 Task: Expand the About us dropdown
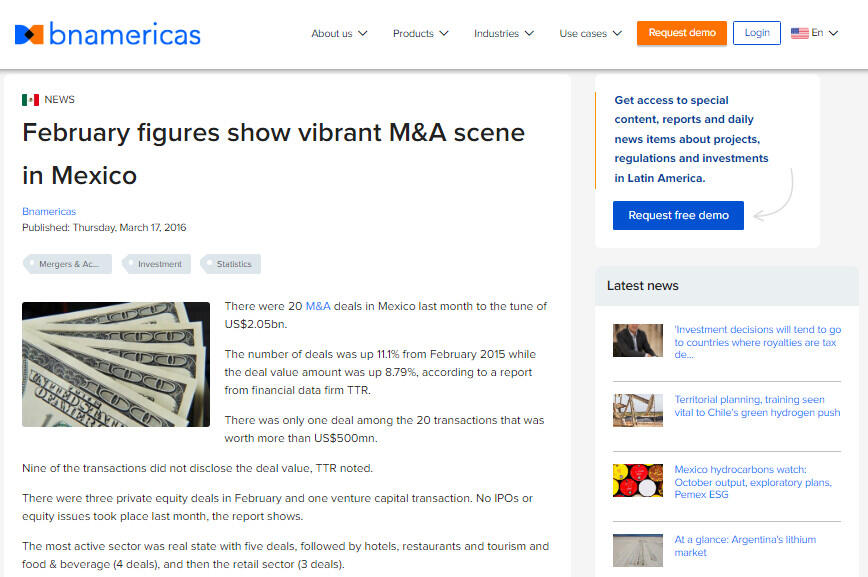coord(339,33)
